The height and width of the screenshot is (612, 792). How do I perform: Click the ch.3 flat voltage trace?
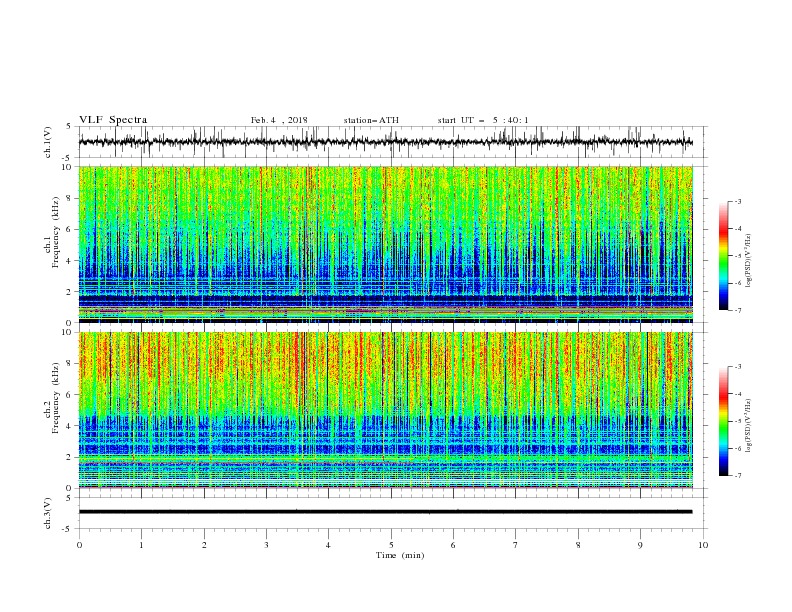(385, 512)
